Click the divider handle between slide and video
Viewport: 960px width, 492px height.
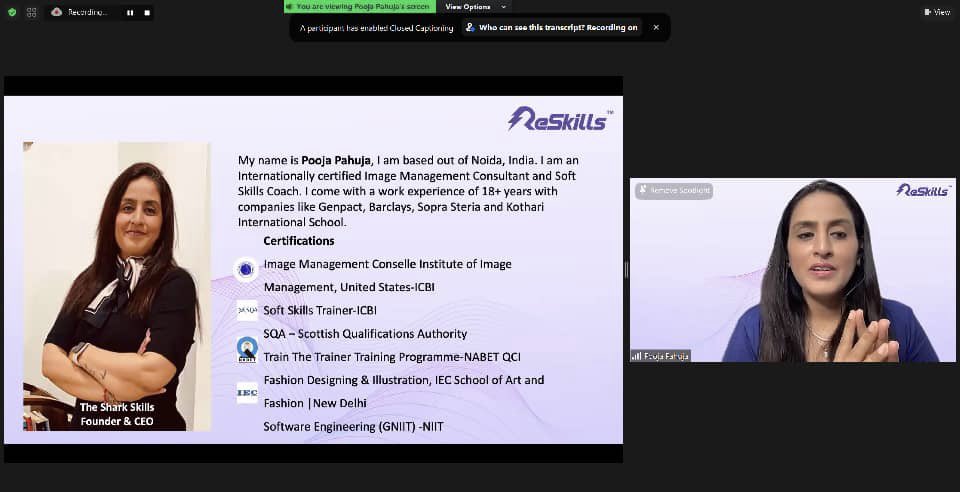point(626,270)
